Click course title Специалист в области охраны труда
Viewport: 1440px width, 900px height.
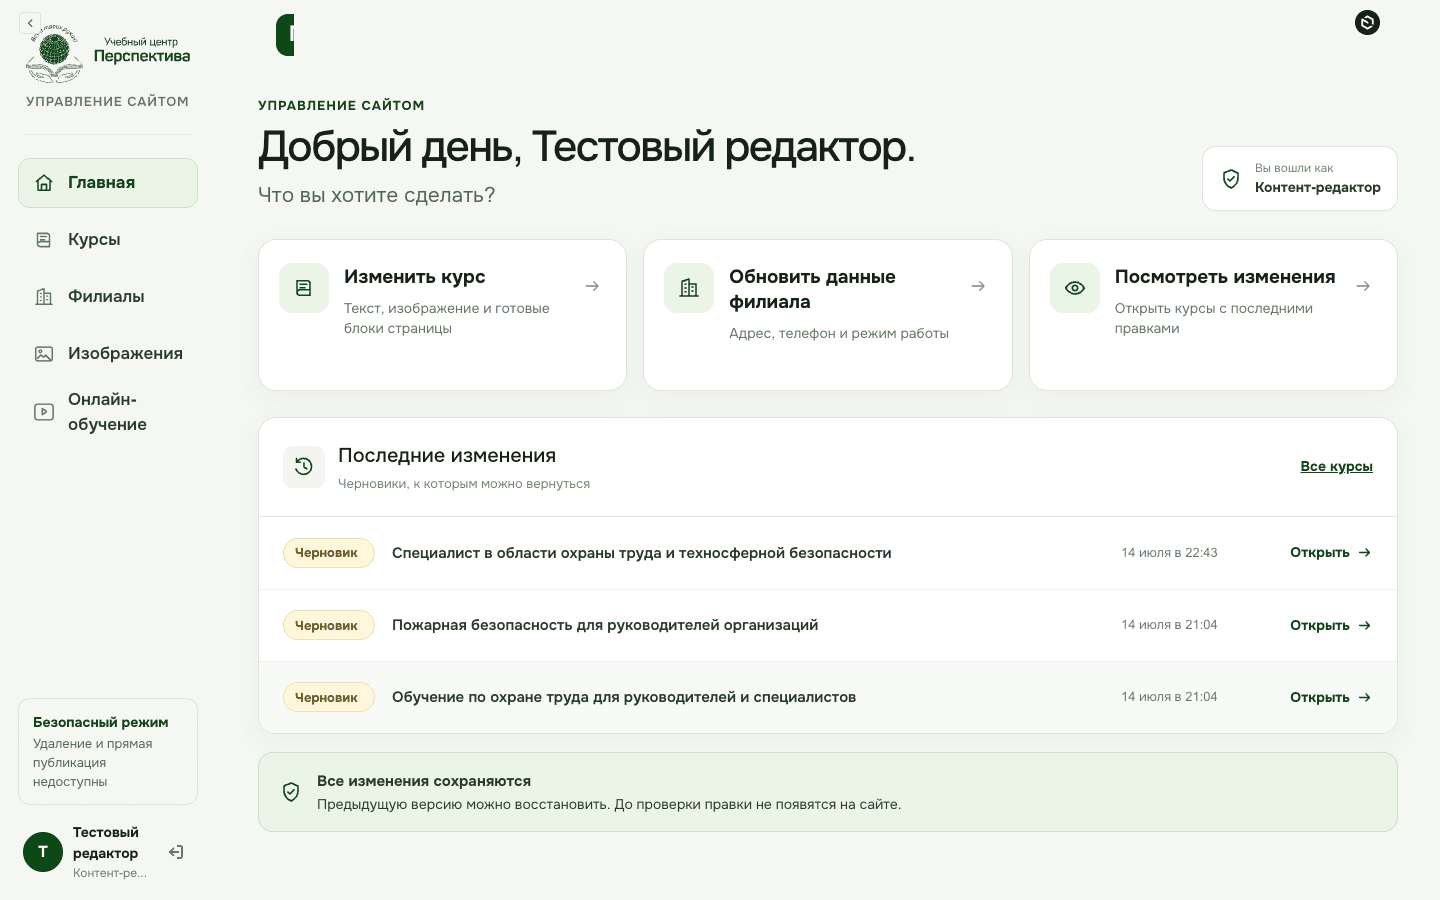(x=642, y=553)
